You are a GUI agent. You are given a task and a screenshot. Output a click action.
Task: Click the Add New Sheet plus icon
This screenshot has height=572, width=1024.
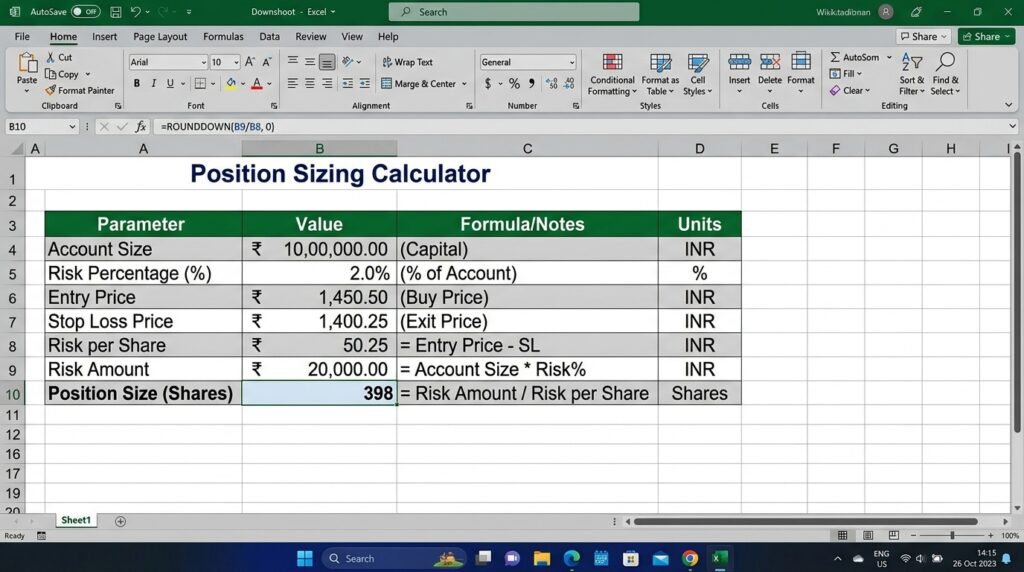coord(121,521)
